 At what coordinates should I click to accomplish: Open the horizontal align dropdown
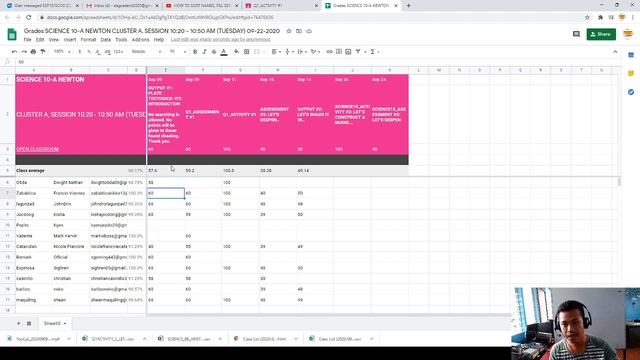click(x=276, y=52)
